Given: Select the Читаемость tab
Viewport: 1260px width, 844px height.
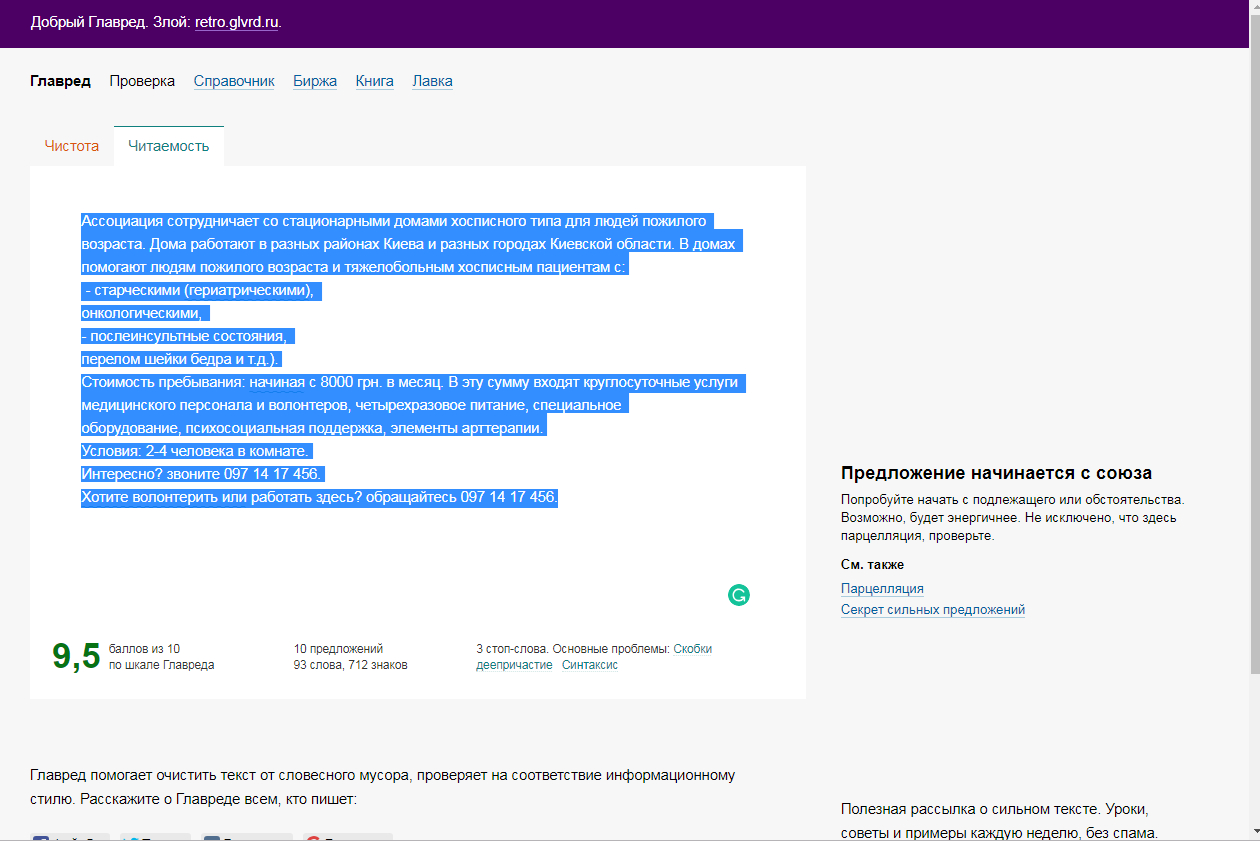Looking at the screenshot, I should 169,146.
